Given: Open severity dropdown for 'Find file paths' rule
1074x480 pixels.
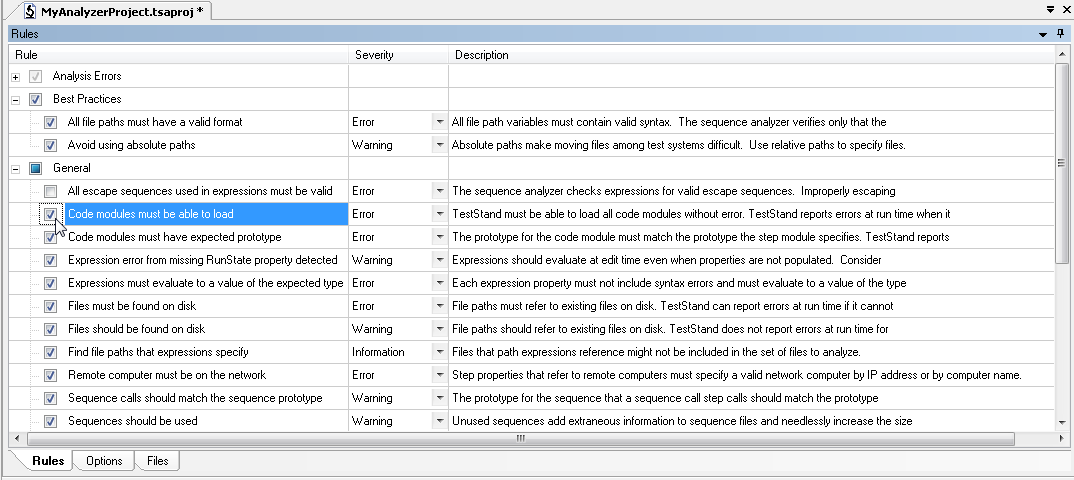Looking at the screenshot, I should 438,352.
